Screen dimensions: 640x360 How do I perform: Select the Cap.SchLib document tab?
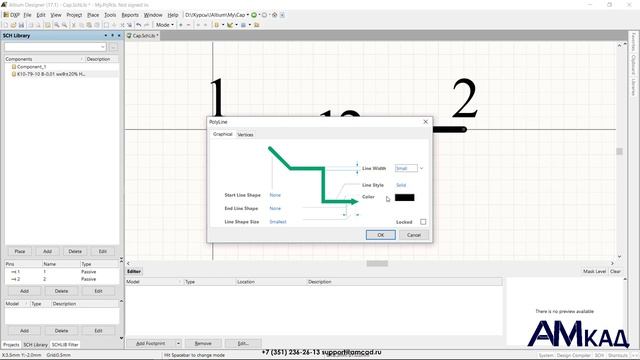(x=143, y=36)
